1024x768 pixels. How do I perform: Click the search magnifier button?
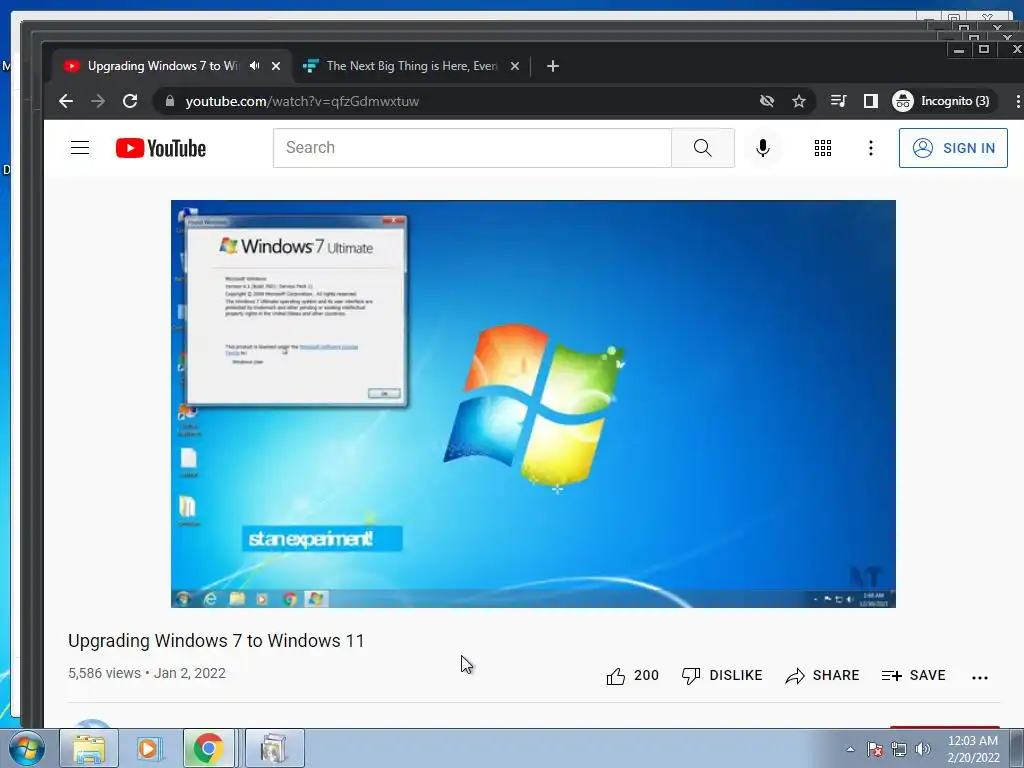pos(703,148)
